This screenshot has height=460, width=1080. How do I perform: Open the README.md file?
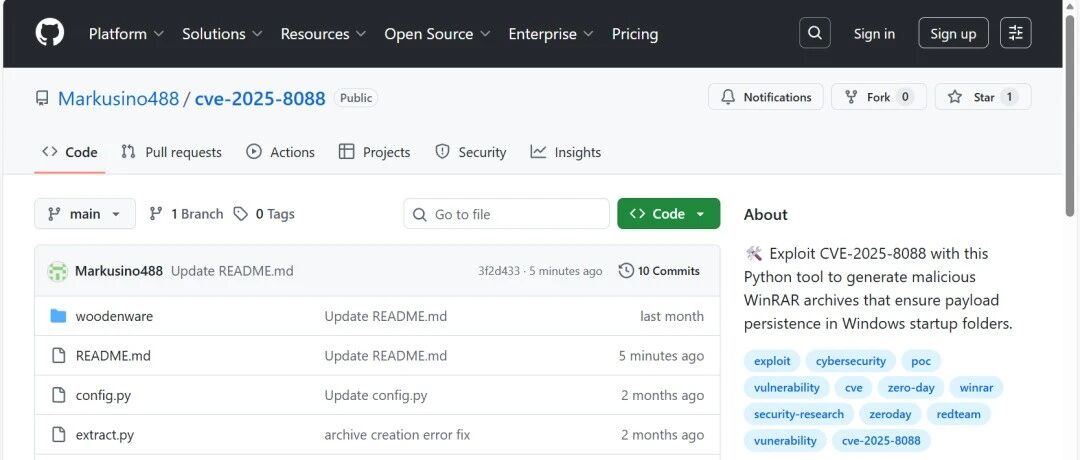tap(113, 355)
